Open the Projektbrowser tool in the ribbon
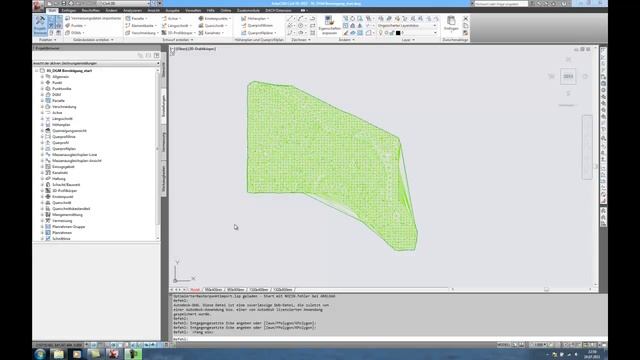 (40, 25)
